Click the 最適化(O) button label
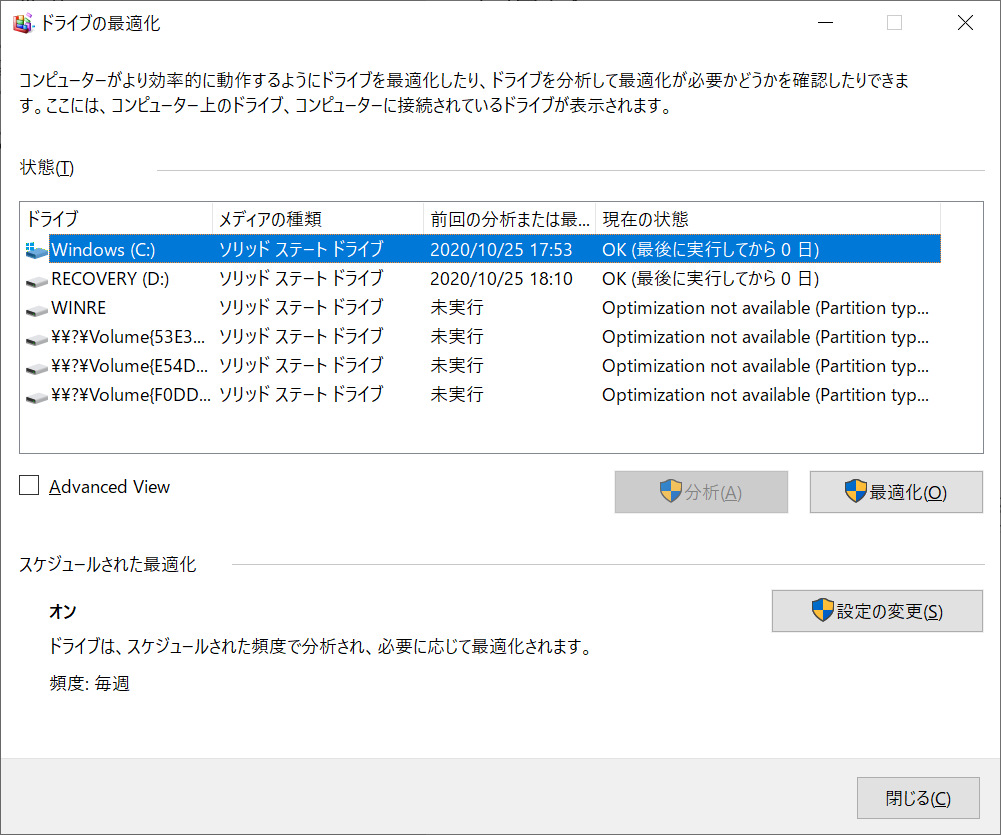Screen dimensions: 1001x835 pyautogui.click(x=908, y=492)
